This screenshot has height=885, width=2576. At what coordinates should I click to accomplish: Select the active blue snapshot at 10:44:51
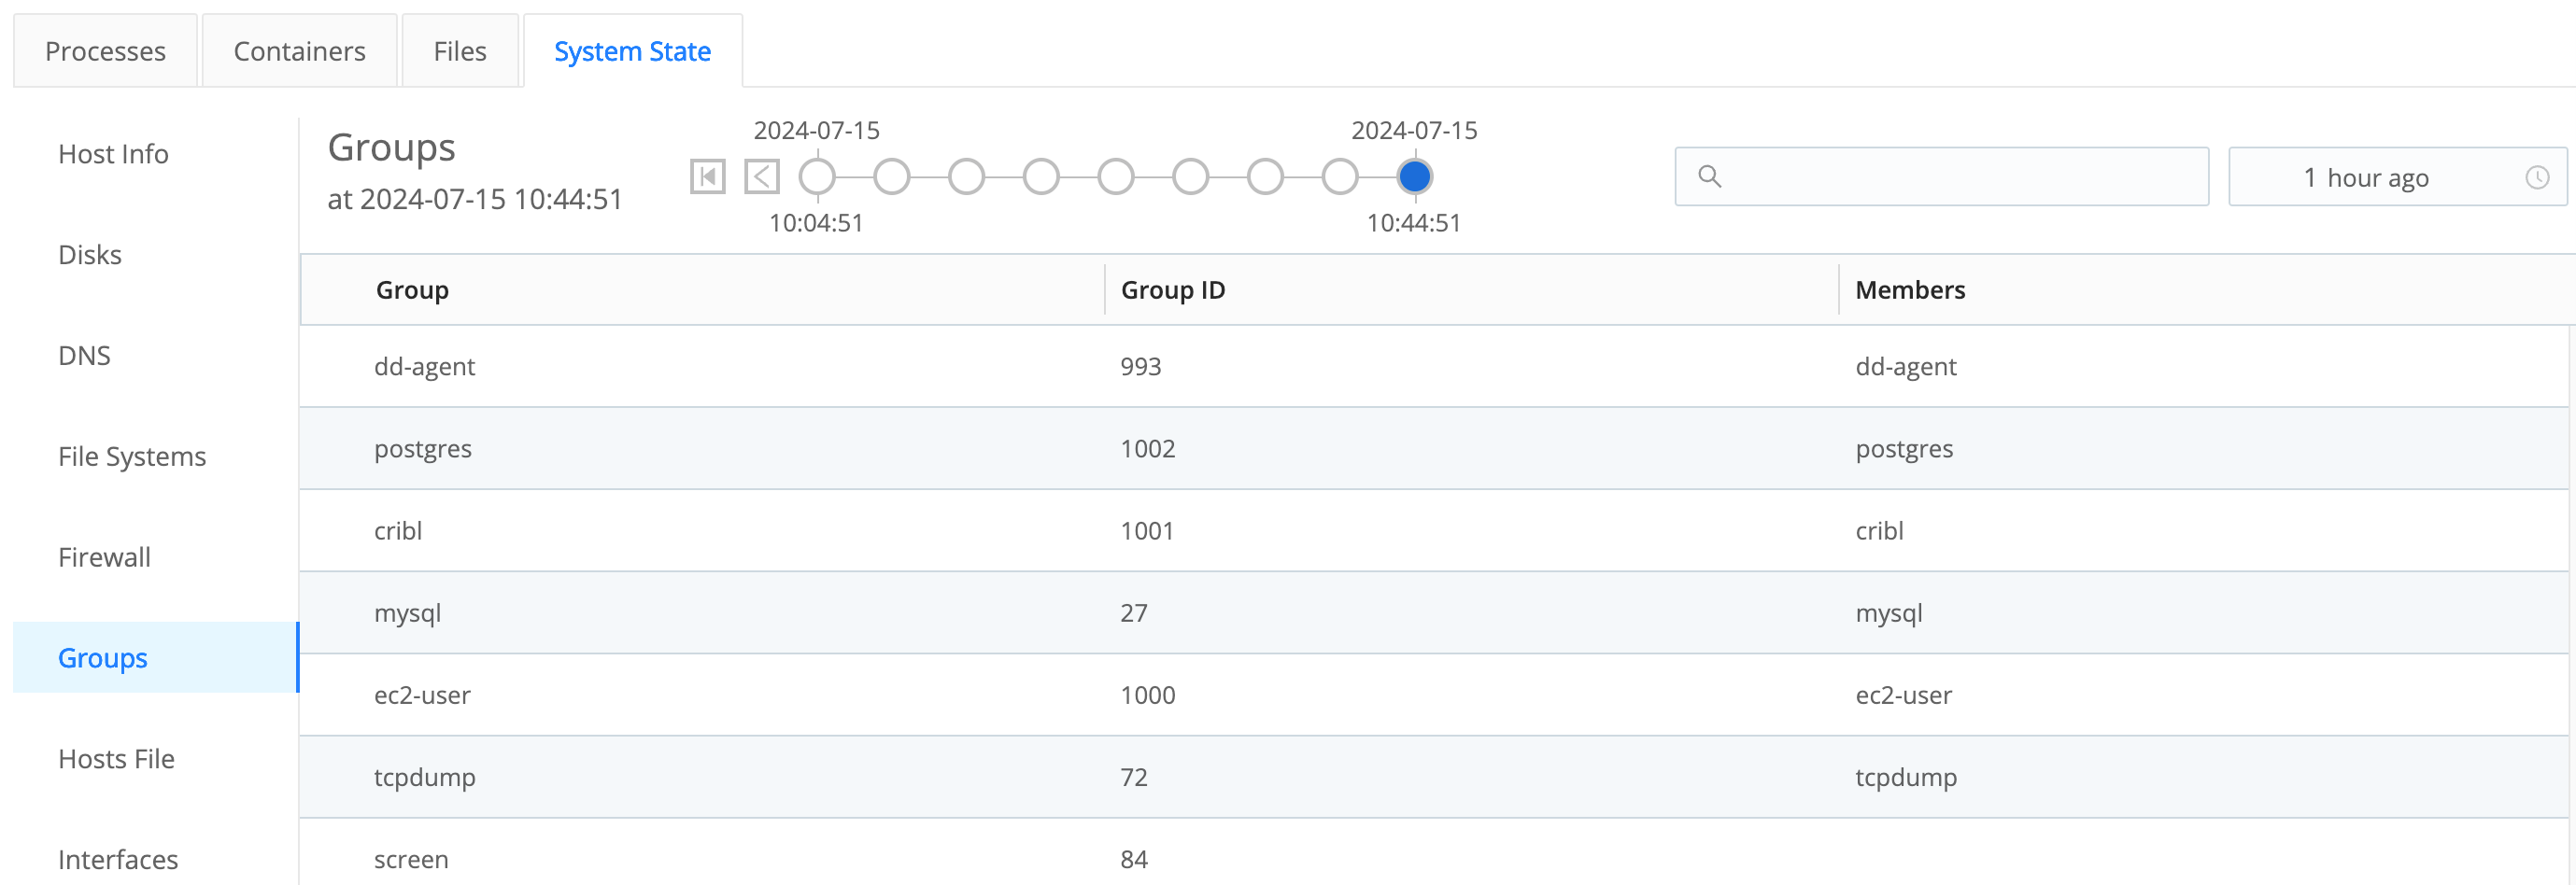click(1414, 176)
